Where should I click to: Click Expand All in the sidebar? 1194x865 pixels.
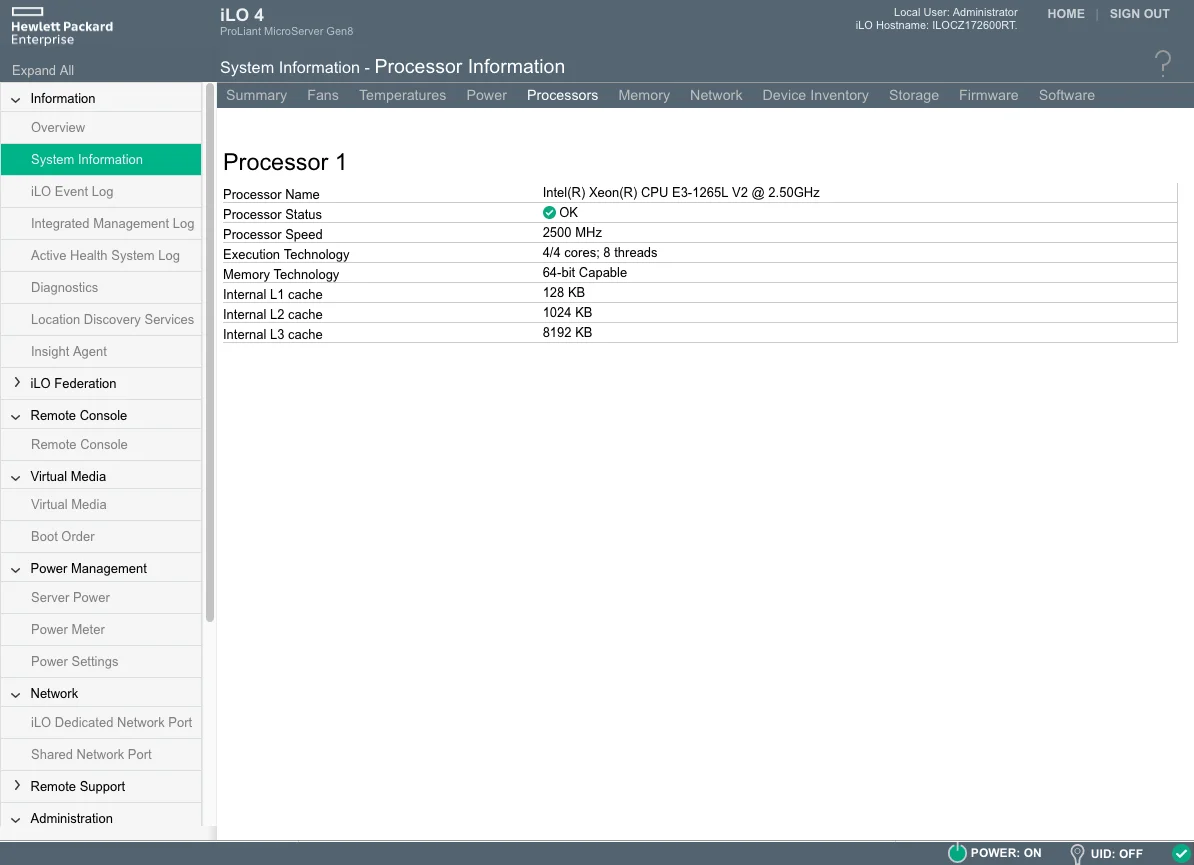tap(43, 70)
